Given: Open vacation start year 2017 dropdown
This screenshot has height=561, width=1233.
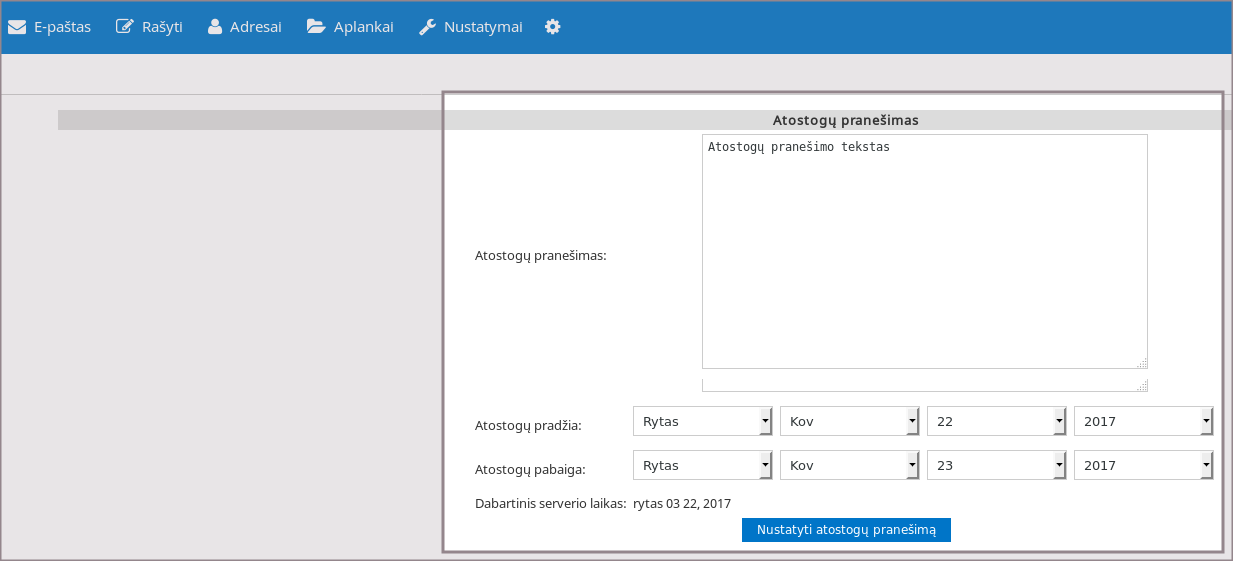Looking at the screenshot, I should (1143, 421).
